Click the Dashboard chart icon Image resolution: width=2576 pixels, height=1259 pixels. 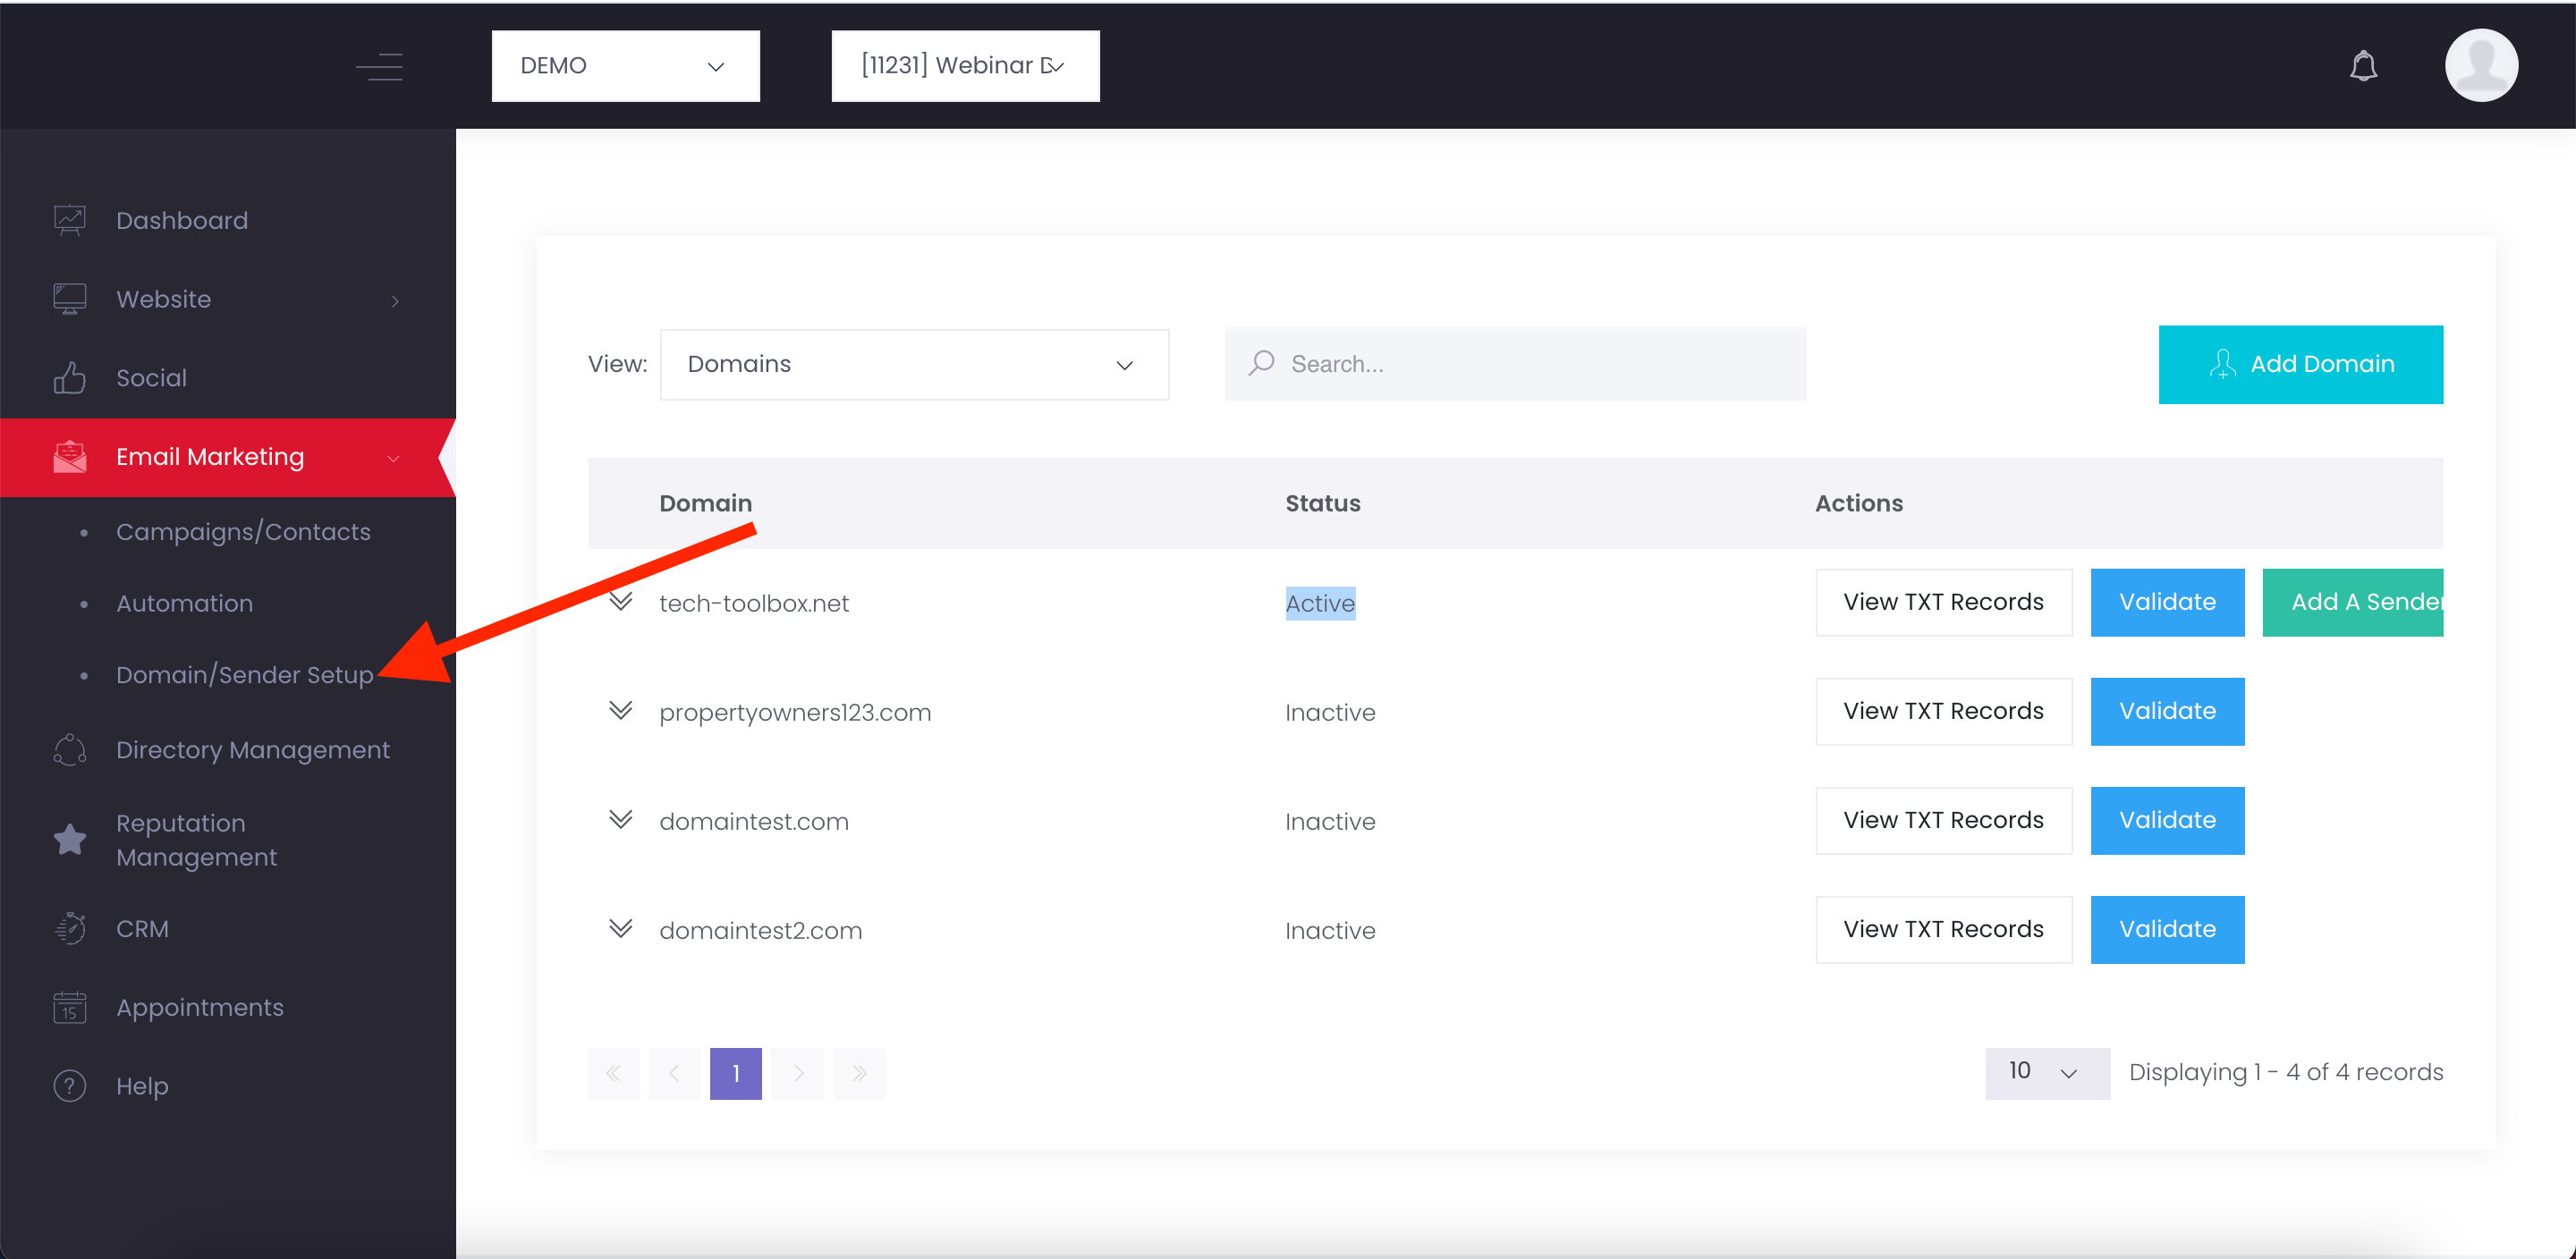(x=70, y=220)
